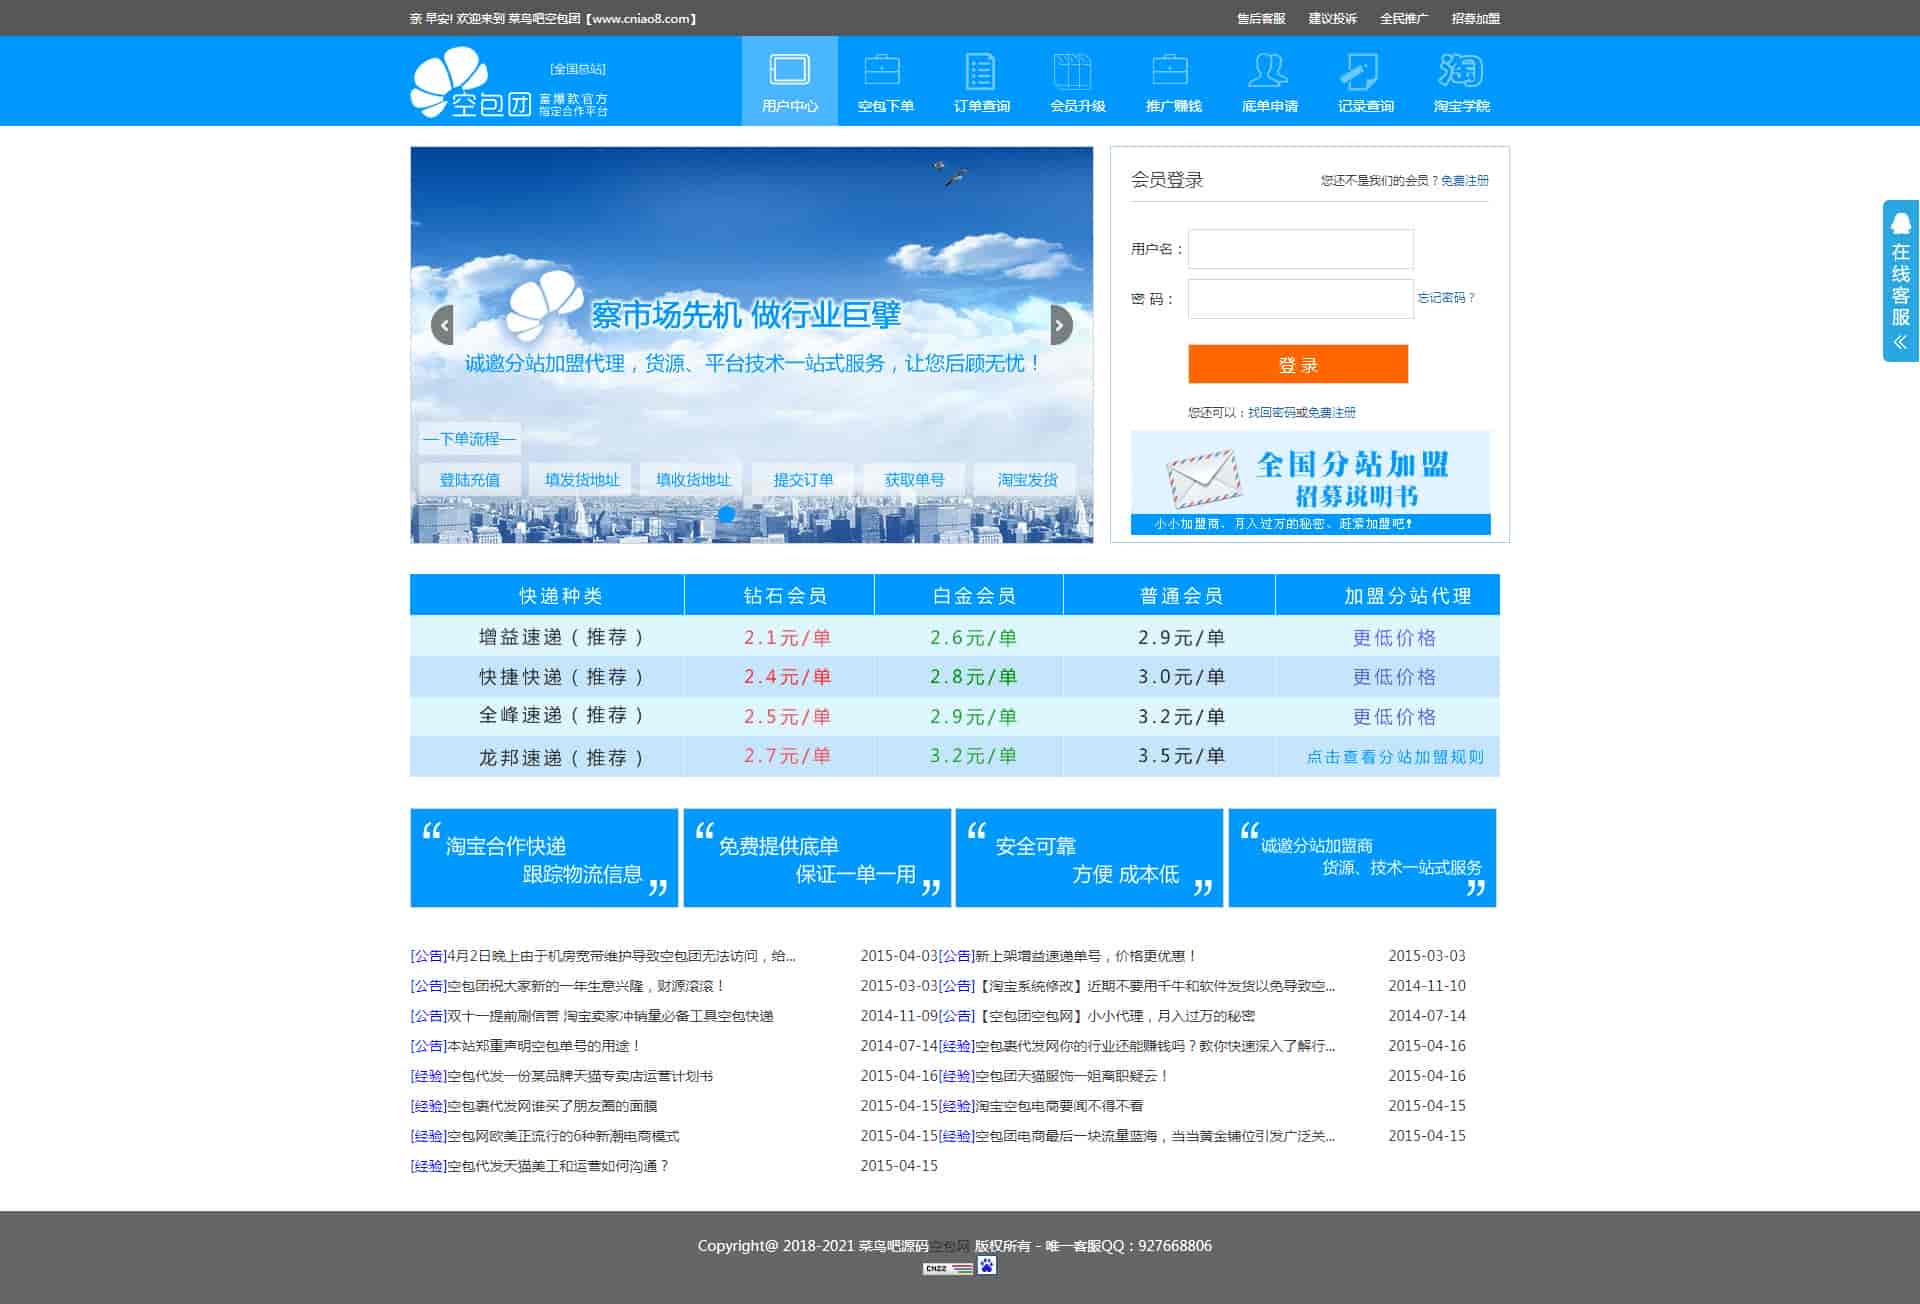Click the 推广赚钱 briefcase icon
This screenshot has height=1304, width=1920.
pyautogui.click(x=1172, y=70)
